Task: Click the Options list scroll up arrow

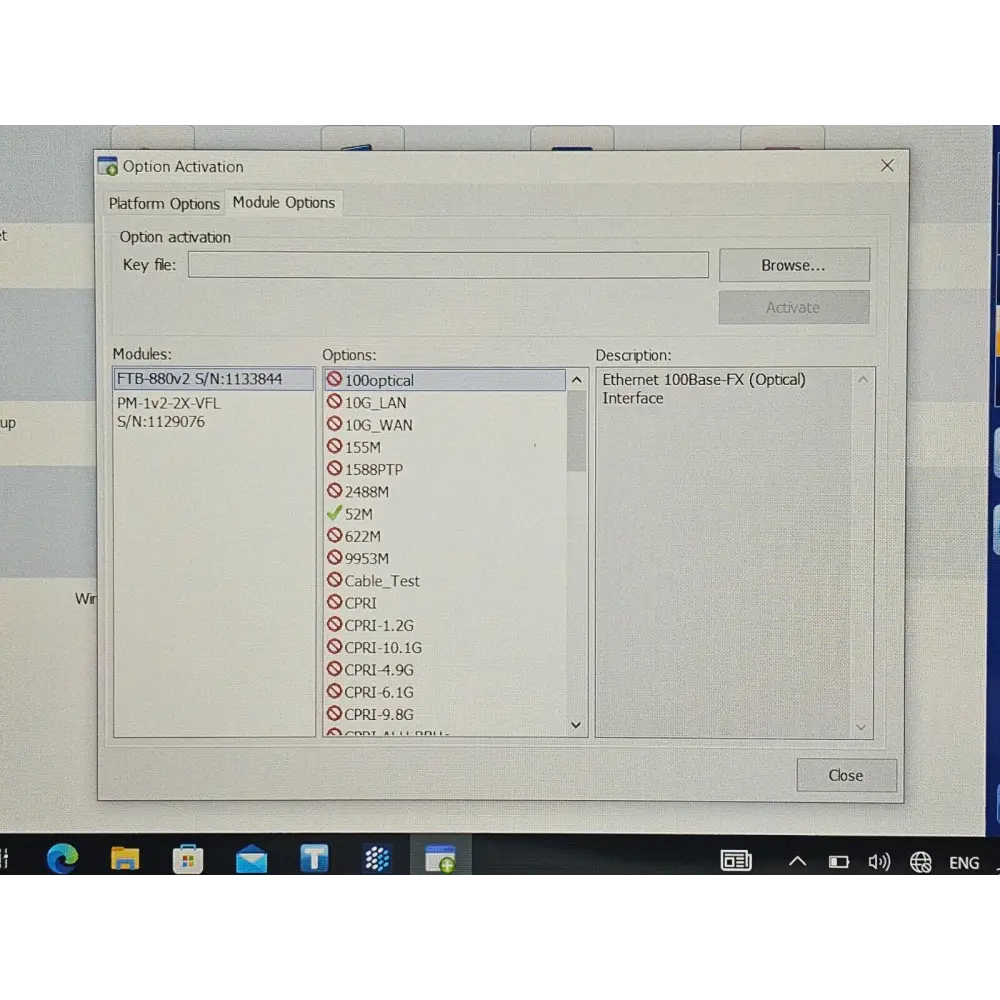Action: [577, 380]
